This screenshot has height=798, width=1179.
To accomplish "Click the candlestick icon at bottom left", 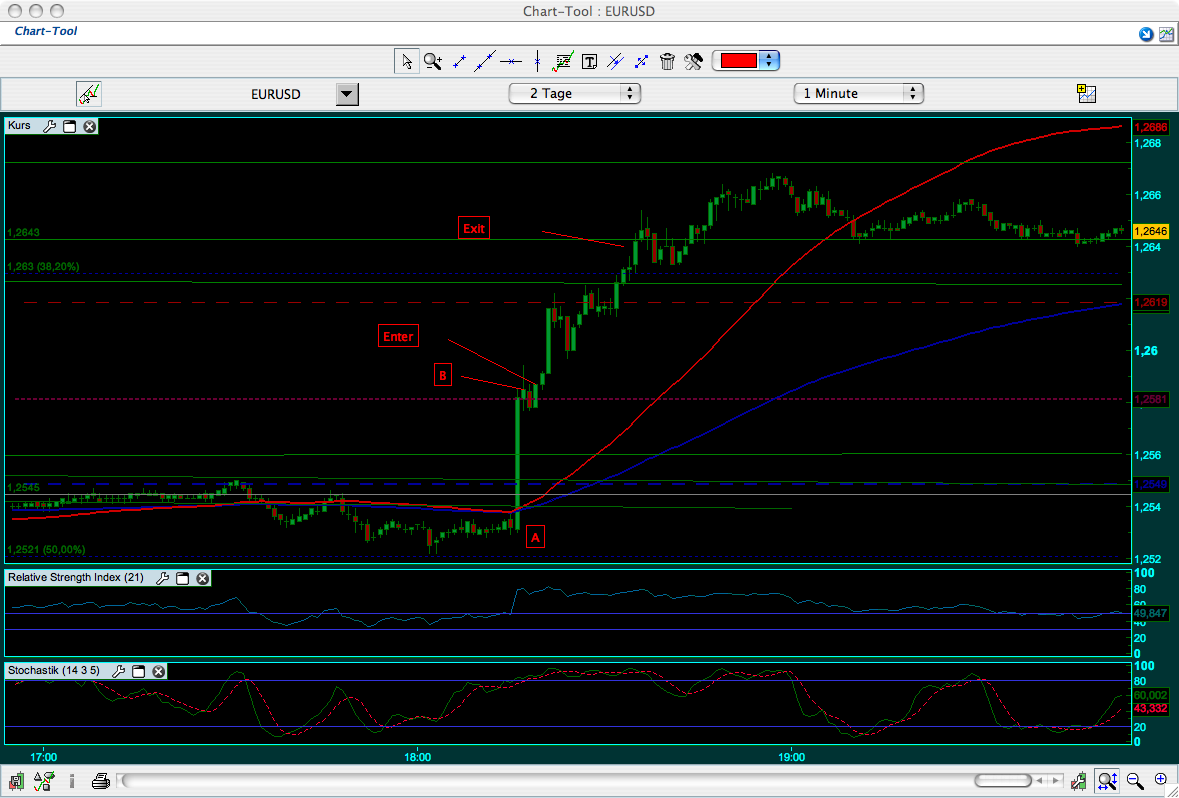I will (x=17, y=781).
